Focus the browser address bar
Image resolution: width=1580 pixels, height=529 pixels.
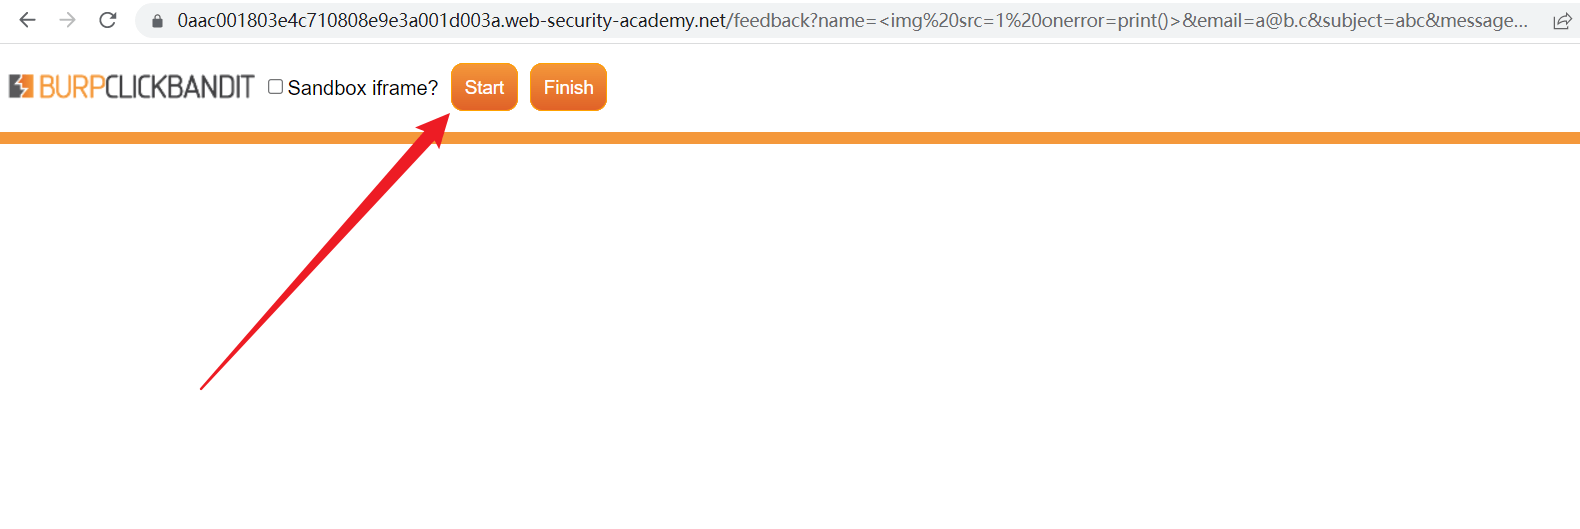[850, 21]
